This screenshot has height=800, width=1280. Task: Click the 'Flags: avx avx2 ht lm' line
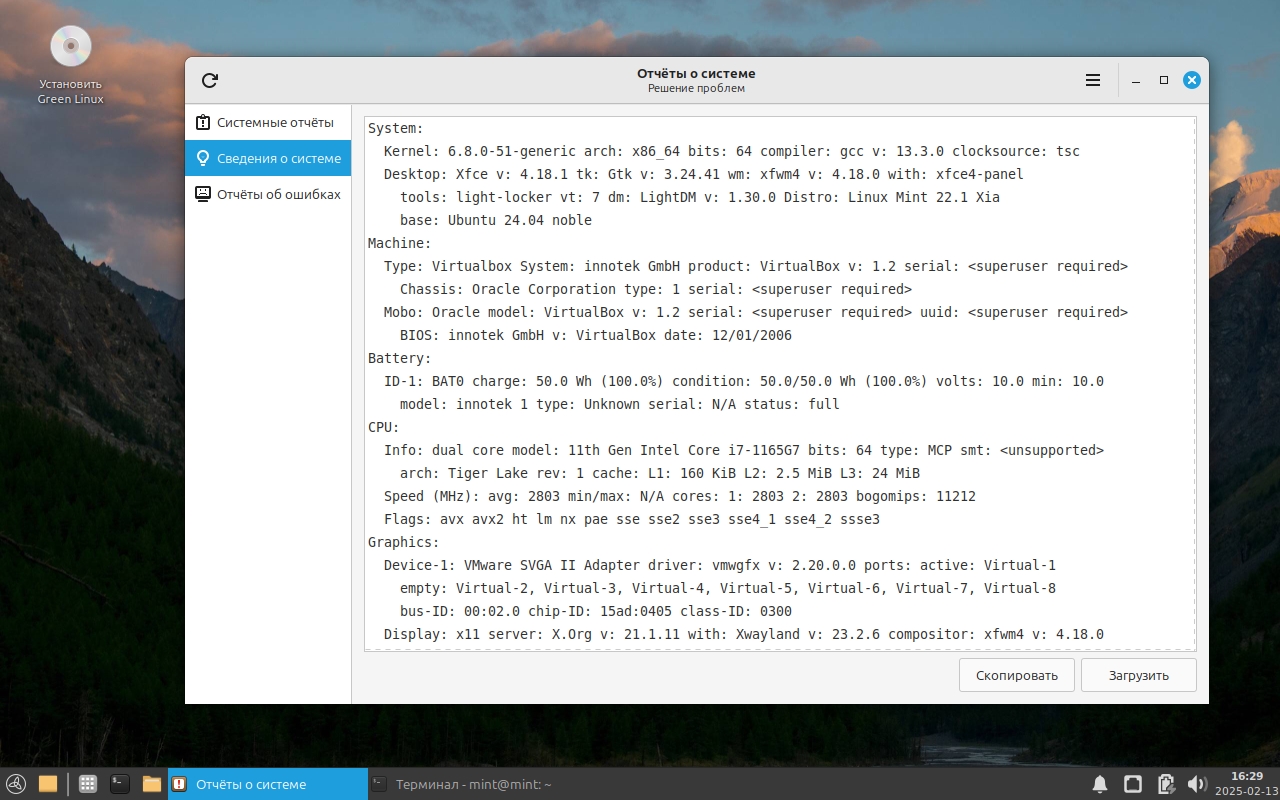pyautogui.click(x=632, y=519)
